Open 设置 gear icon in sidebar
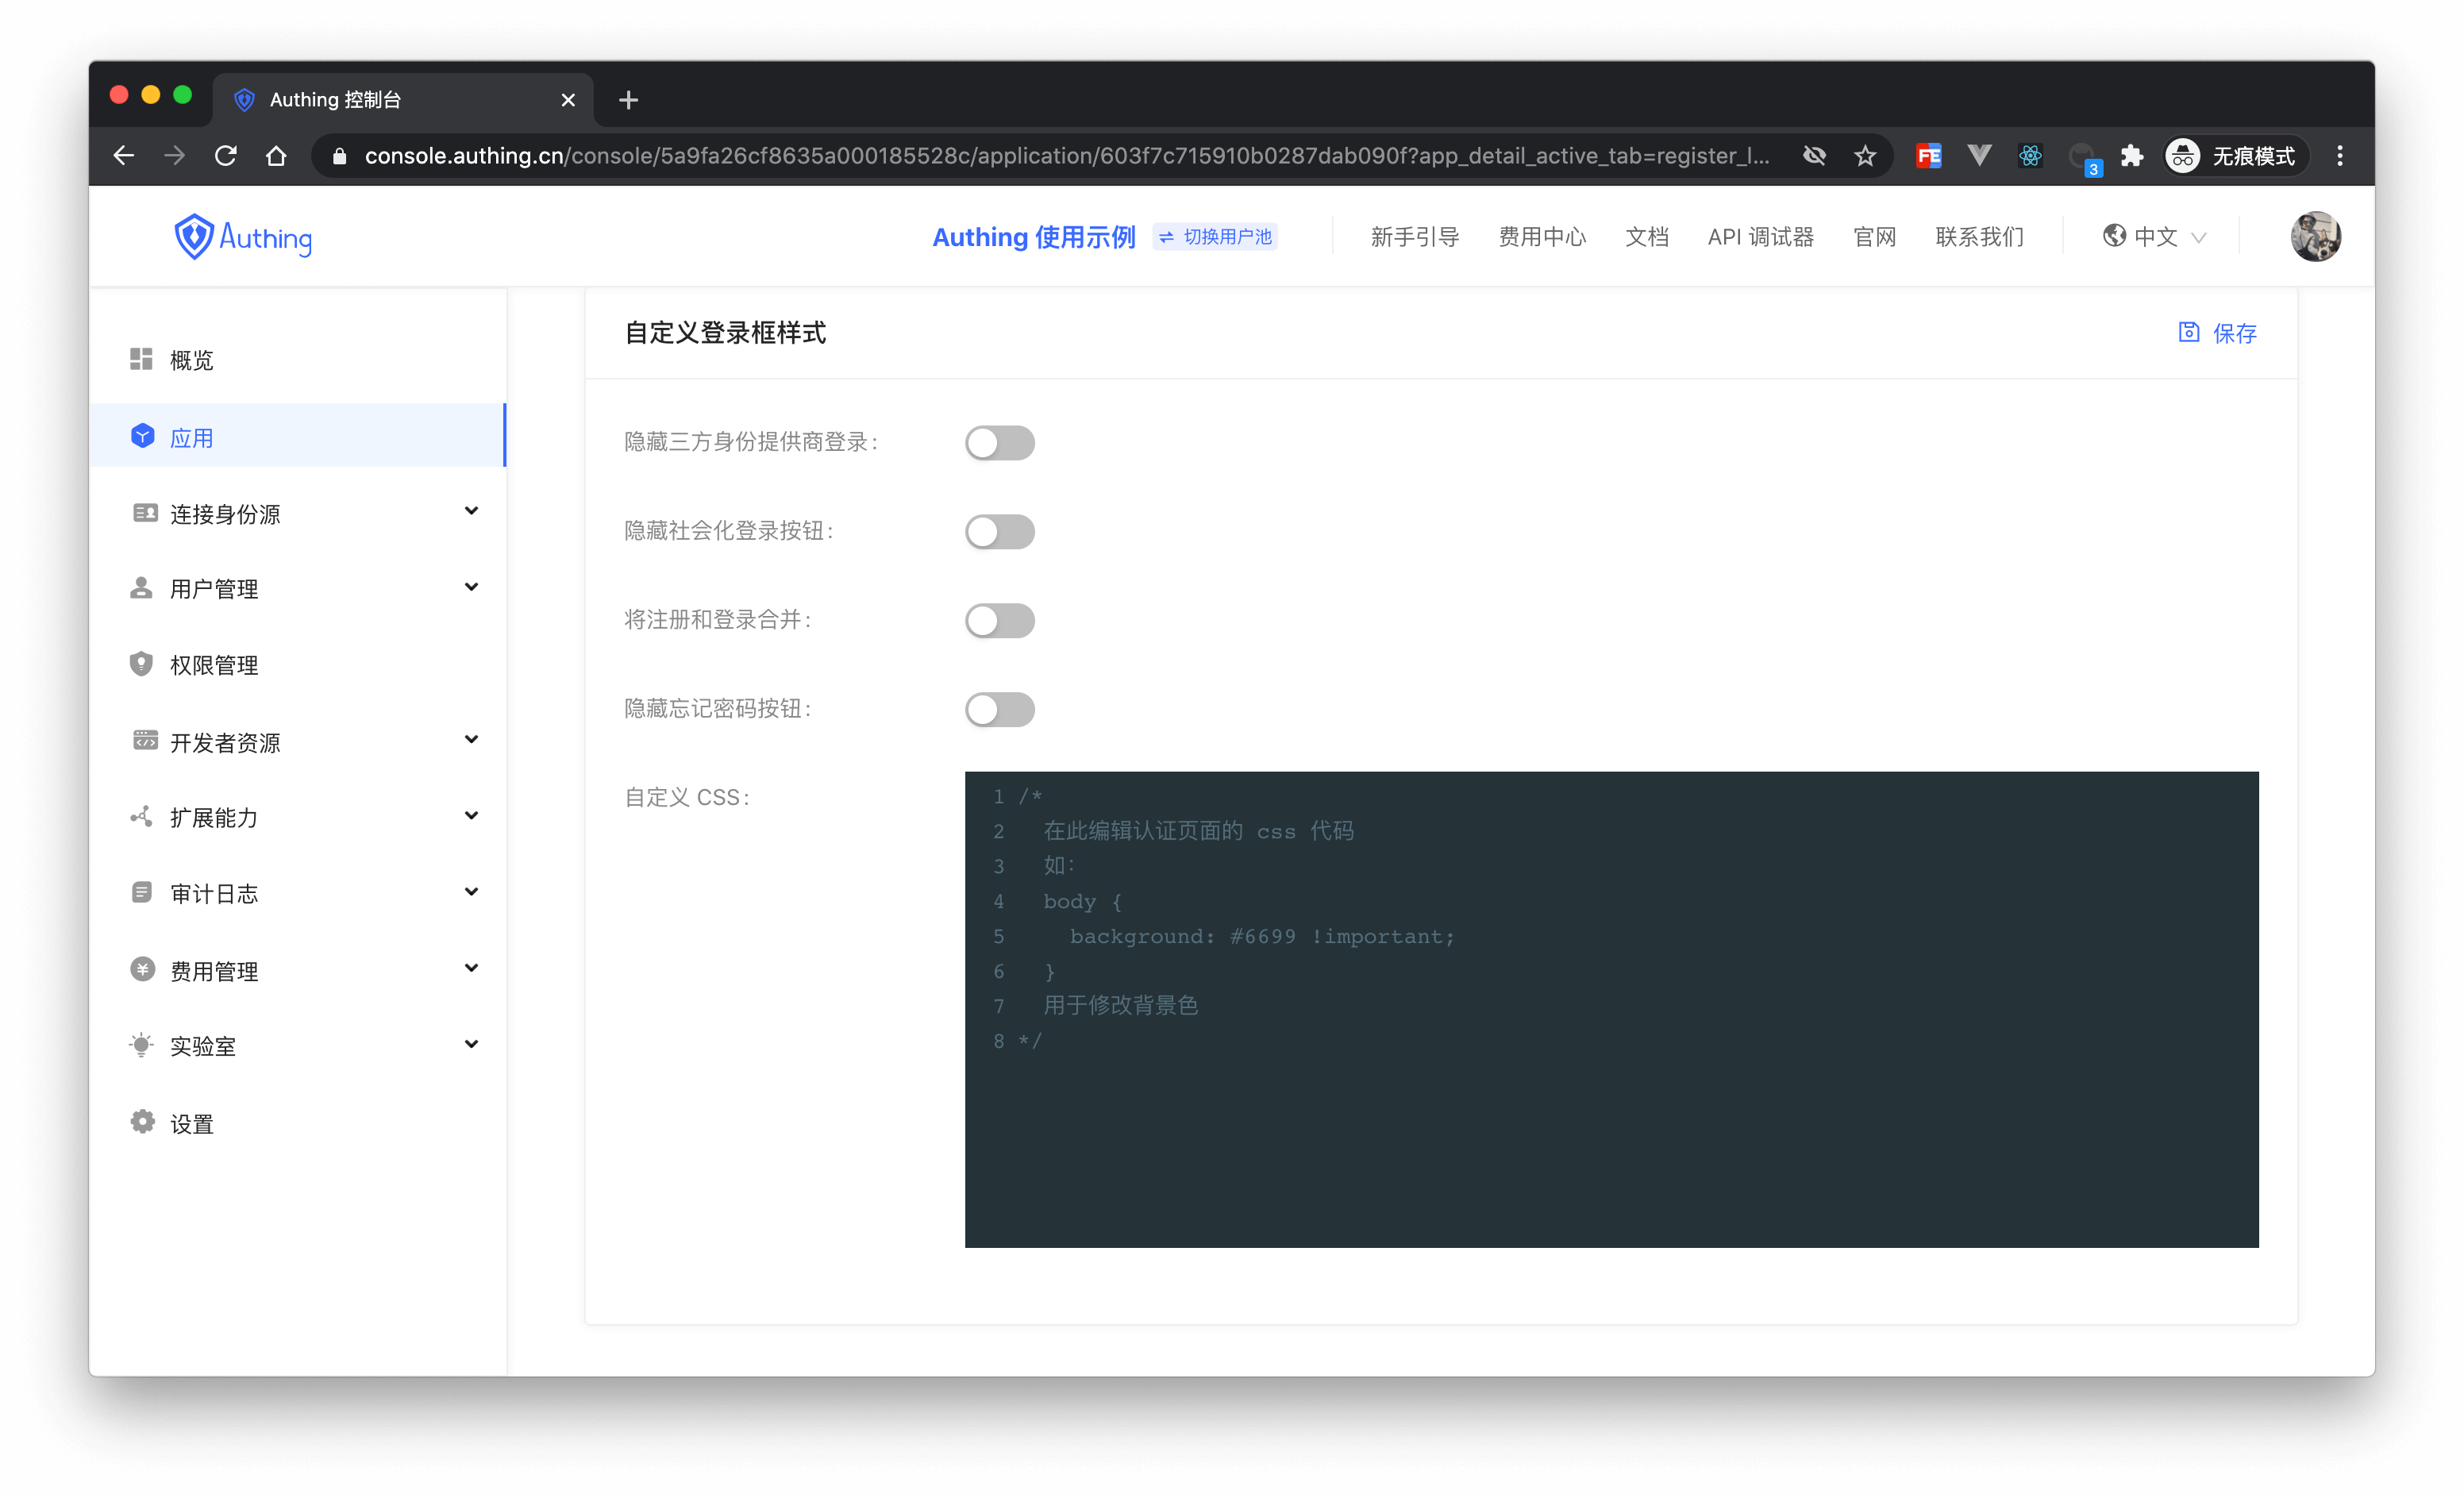This screenshot has height=1494, width=2464. (x=143, y=1122)
